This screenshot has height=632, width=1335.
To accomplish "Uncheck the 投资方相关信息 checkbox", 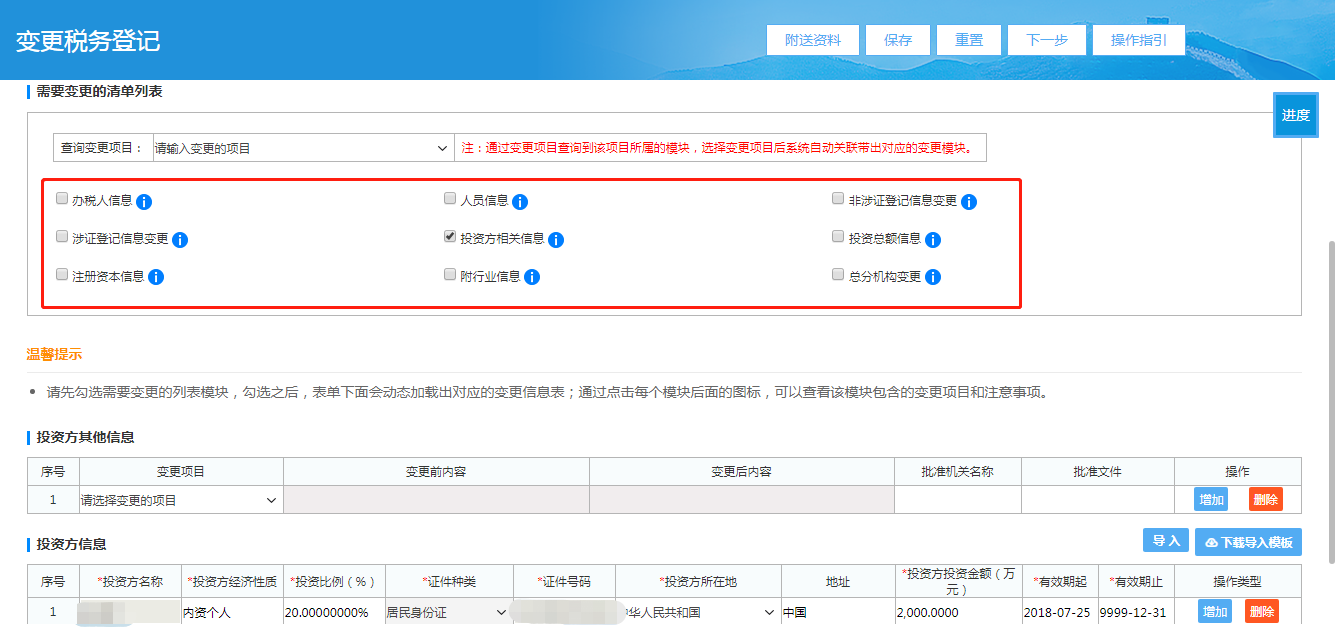I will (450, 237).
